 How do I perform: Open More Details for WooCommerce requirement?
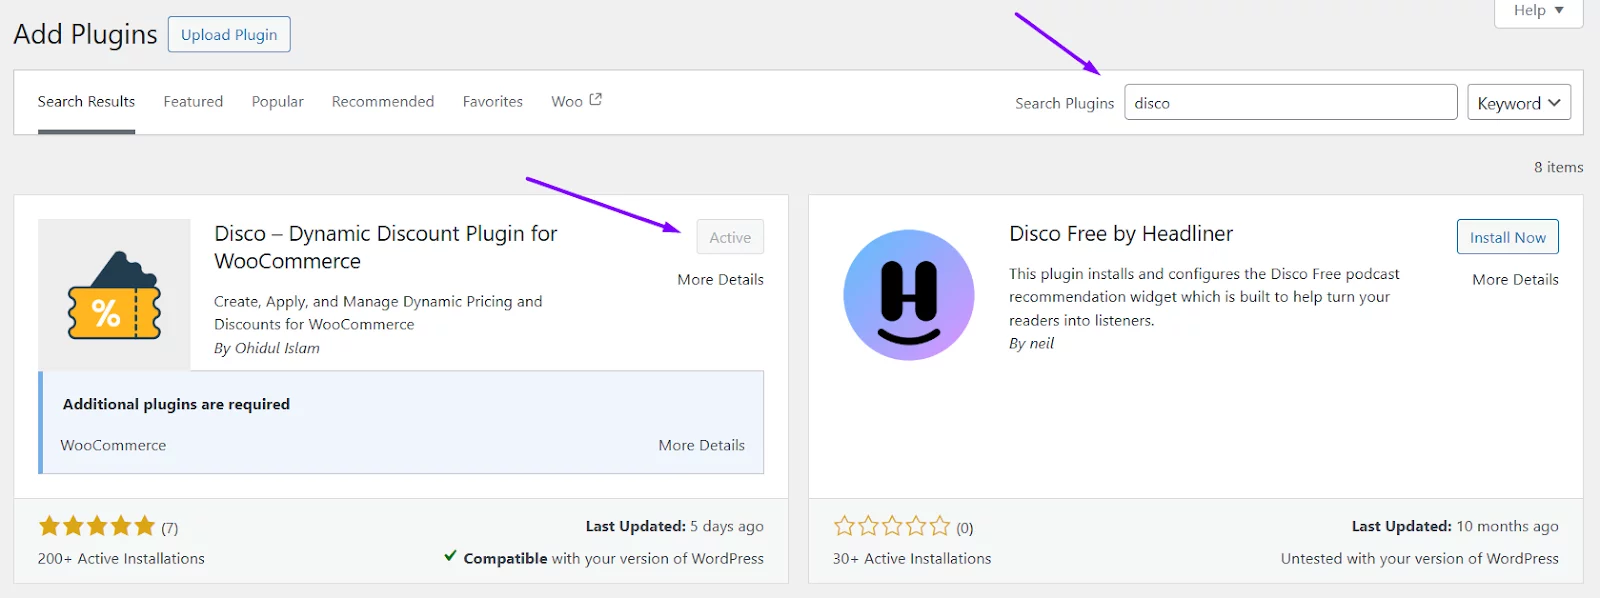pos(701,446)
